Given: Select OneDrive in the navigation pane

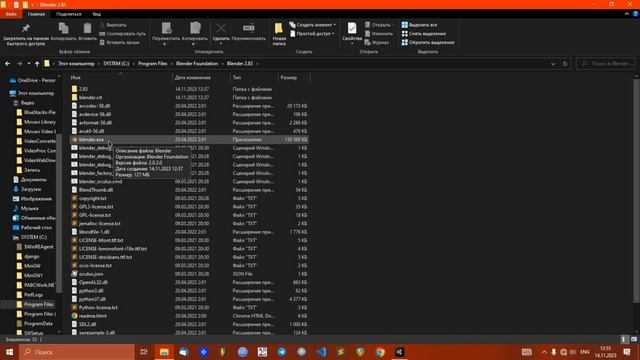Looking at the screenshot, I should (x=32, y=80).
